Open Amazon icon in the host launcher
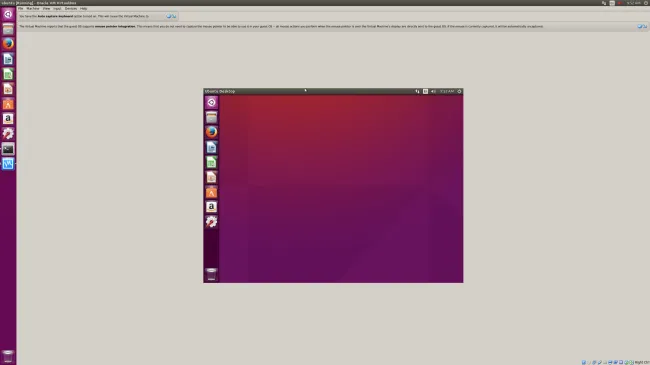 pos(8,119)
